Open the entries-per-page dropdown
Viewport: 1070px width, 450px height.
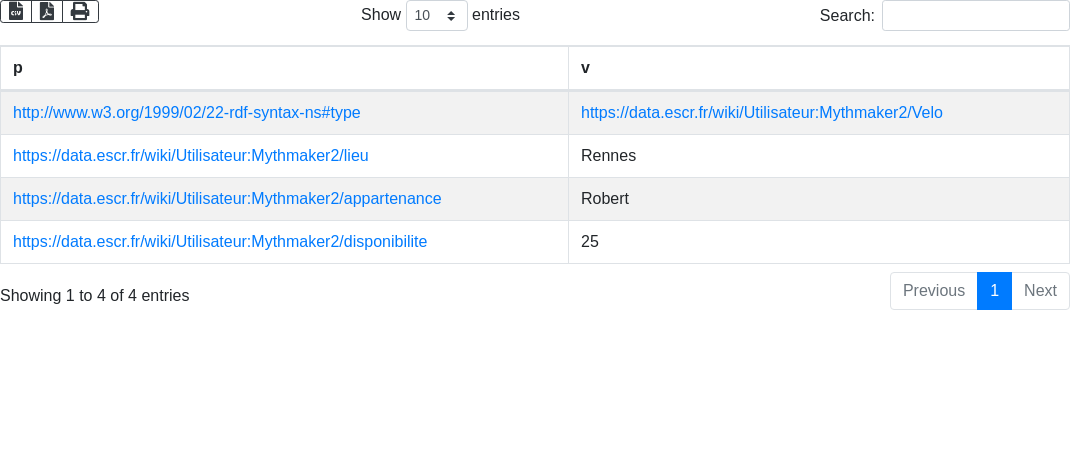pyautogui.click(x=436, y=16)
